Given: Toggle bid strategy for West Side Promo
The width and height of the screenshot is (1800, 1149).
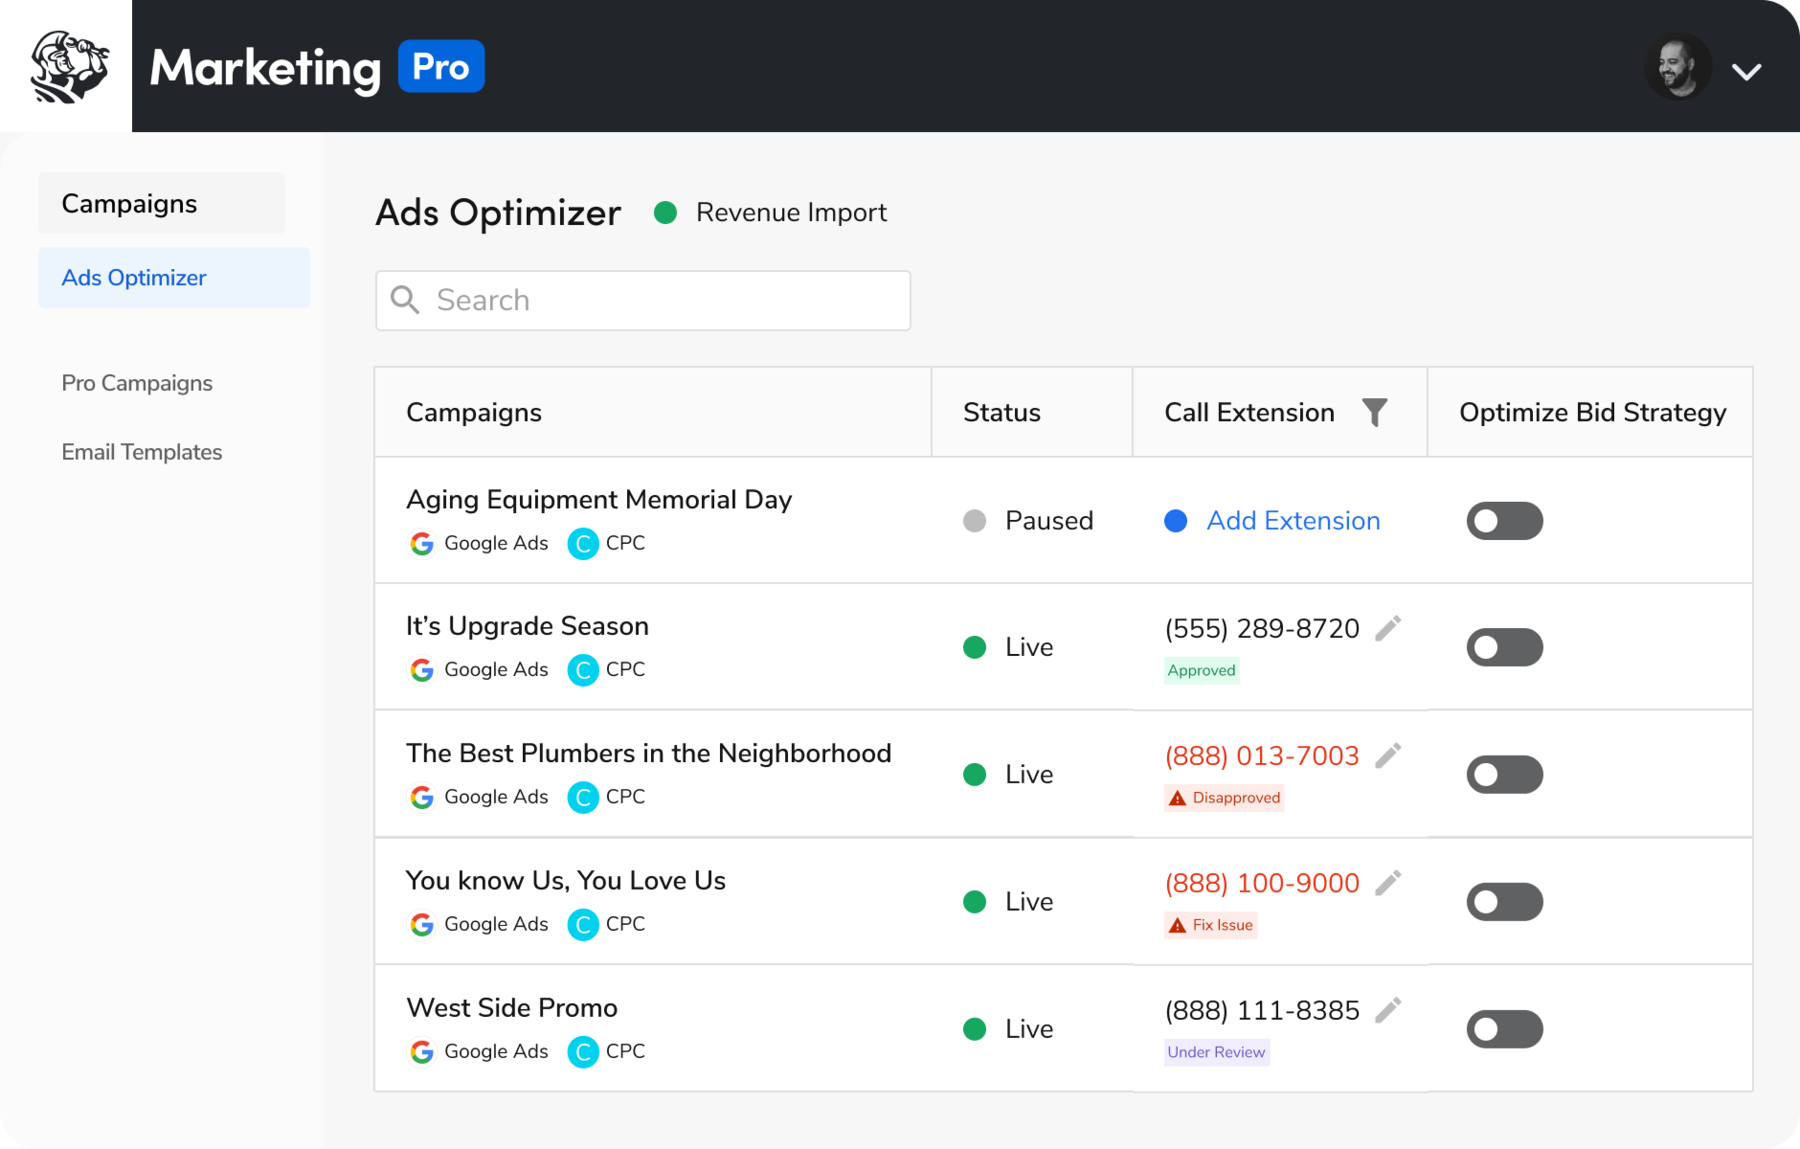Looking at the screenshot, I should [1504, 1028].
